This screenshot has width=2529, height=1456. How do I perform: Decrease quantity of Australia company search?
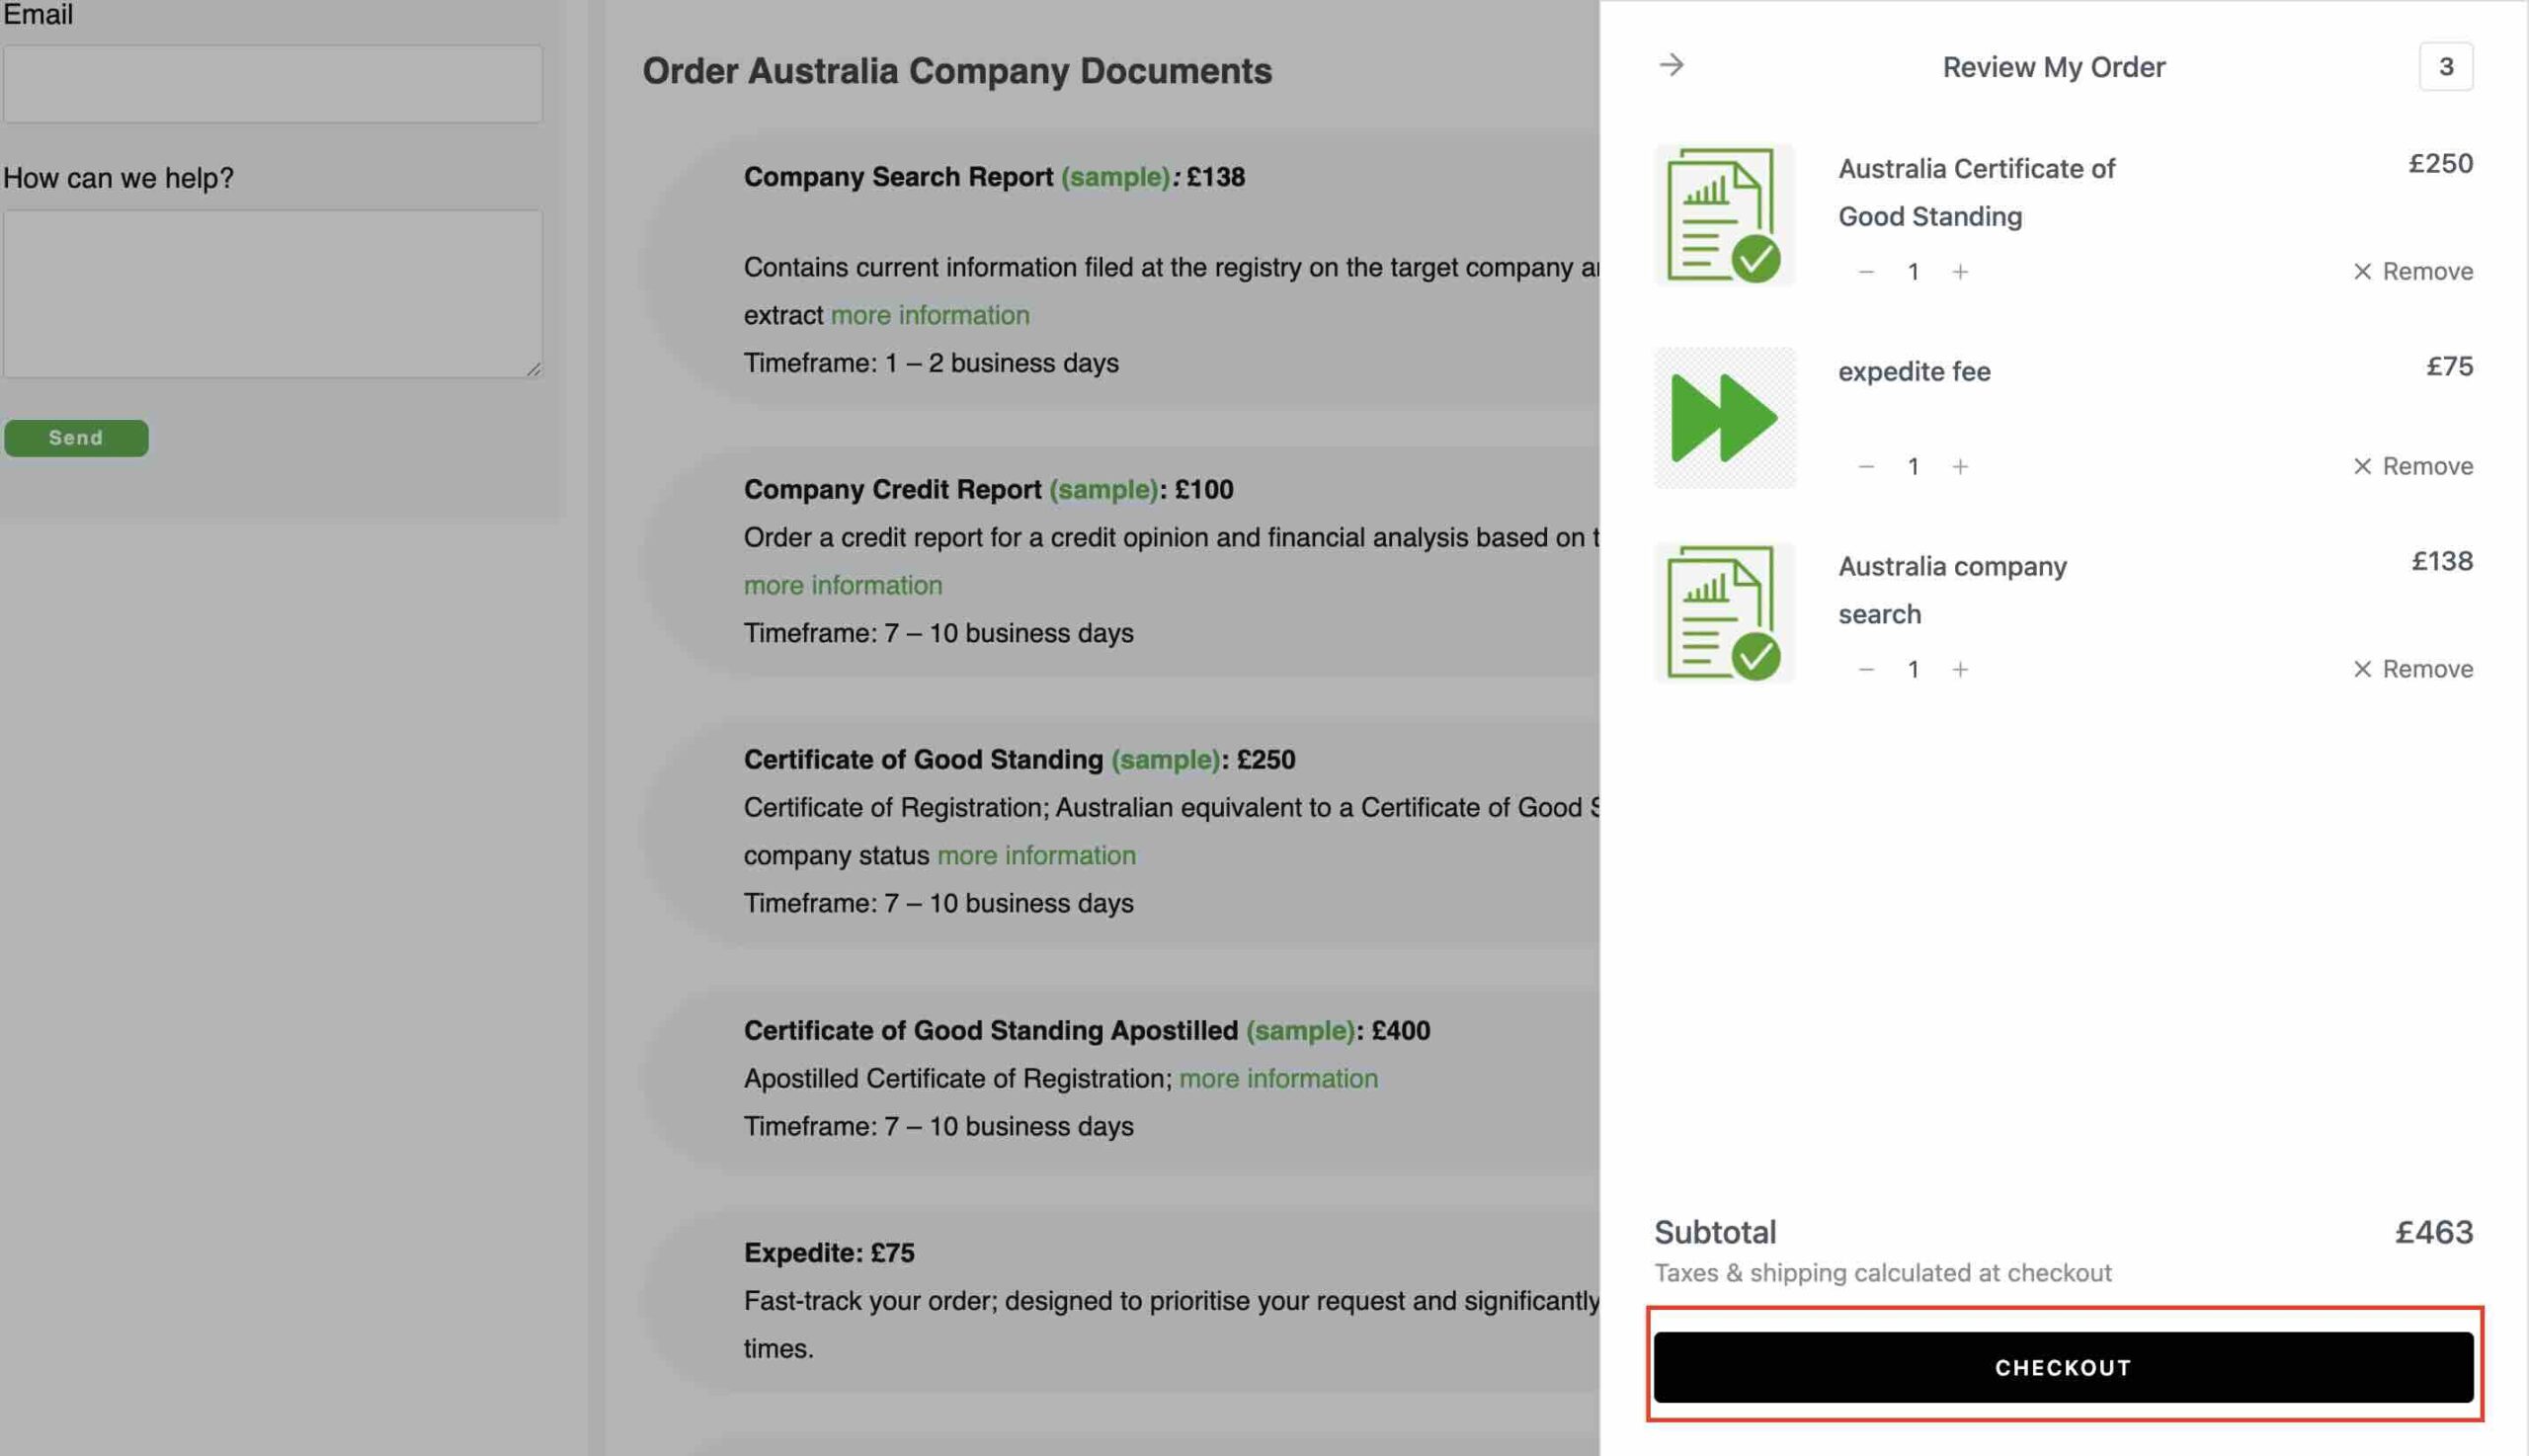[1866, 670]
